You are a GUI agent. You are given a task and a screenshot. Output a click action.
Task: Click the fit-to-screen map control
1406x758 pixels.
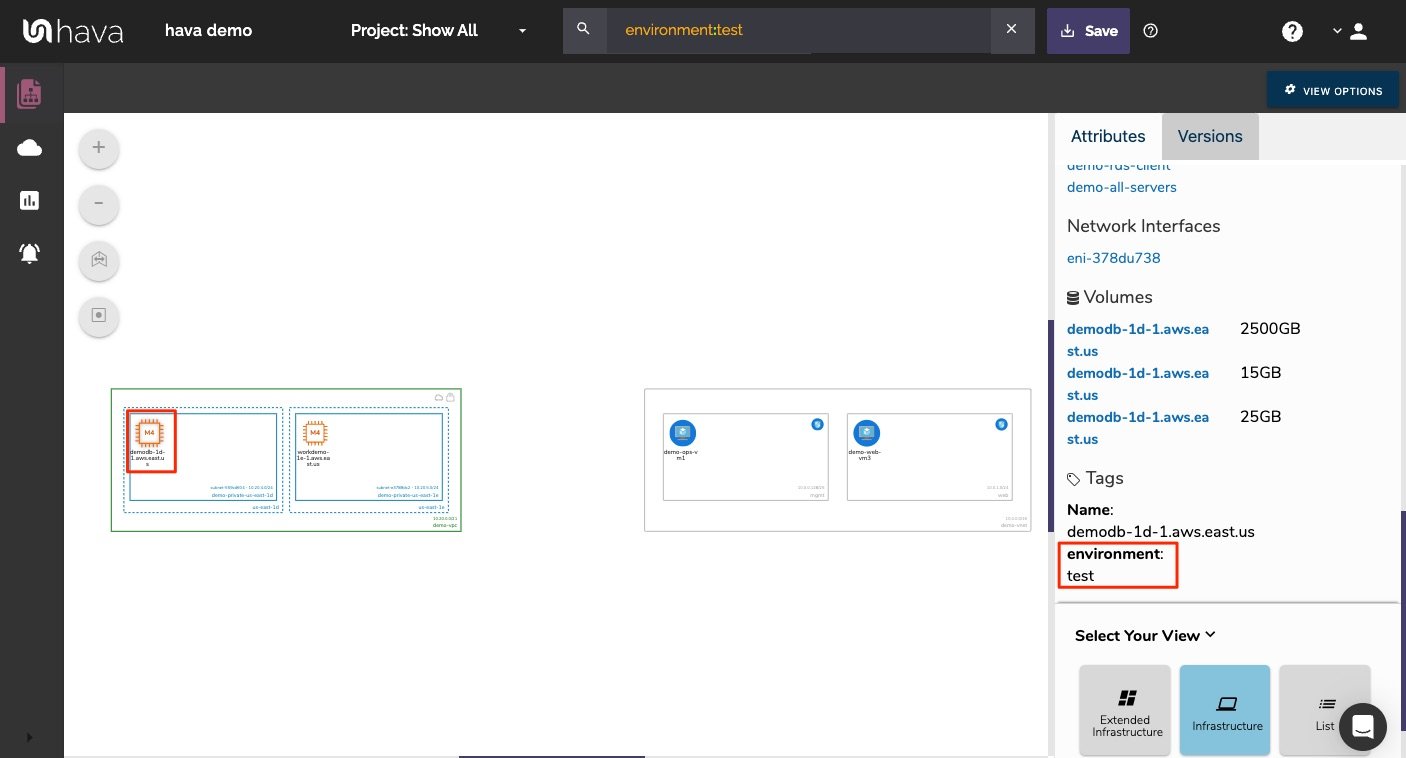coord(99,259)
